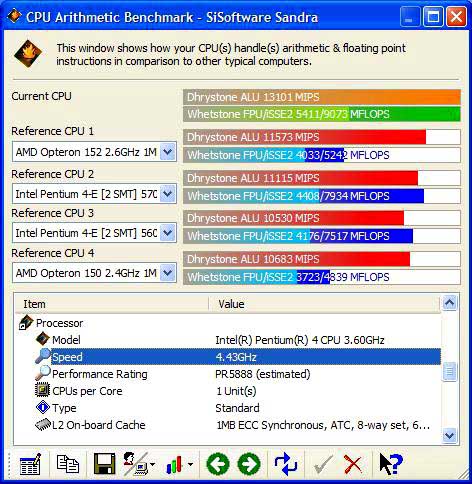472x484 pixels.
Task: Open the bar chart icon dropdown arrow
Action: pos(190,464)
